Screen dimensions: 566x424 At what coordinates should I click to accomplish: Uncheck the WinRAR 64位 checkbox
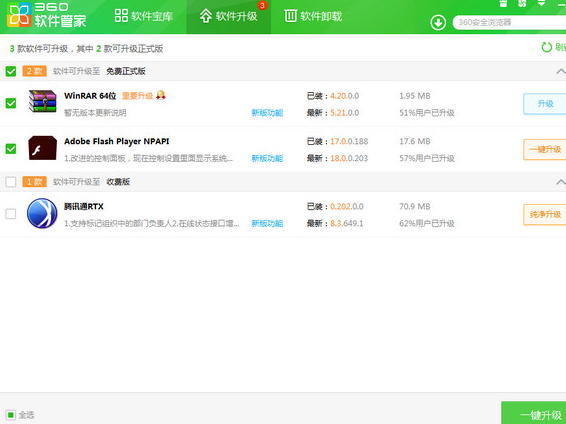tap(11, 103)
